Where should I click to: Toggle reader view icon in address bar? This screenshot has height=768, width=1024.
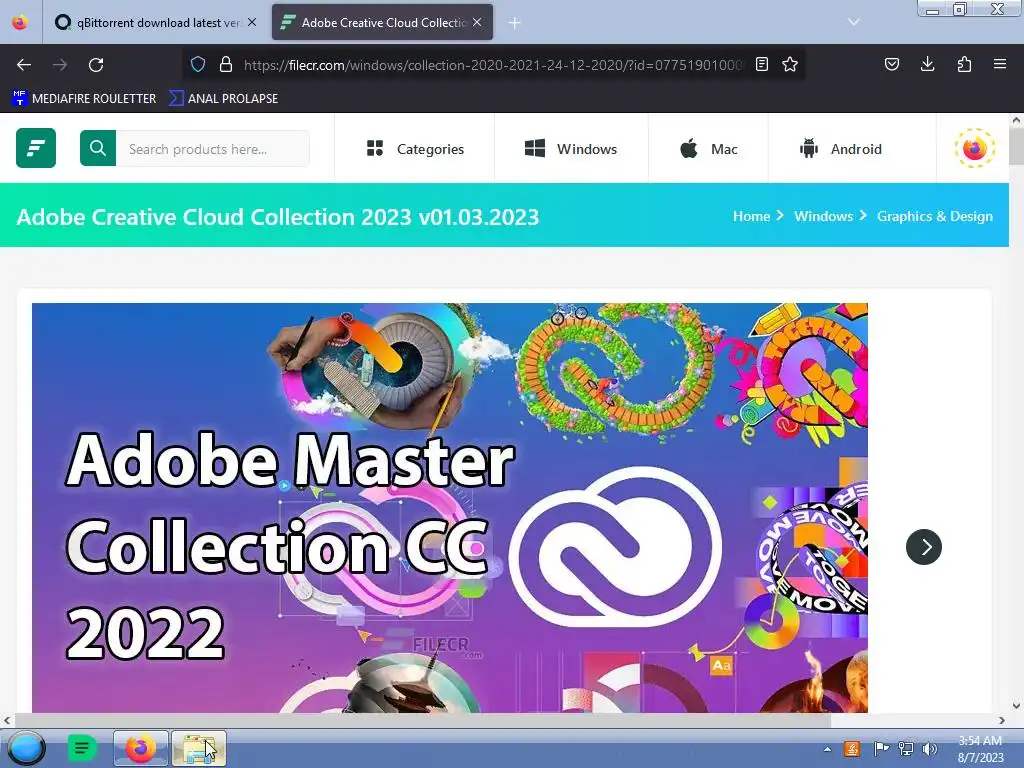coord(761,64)
